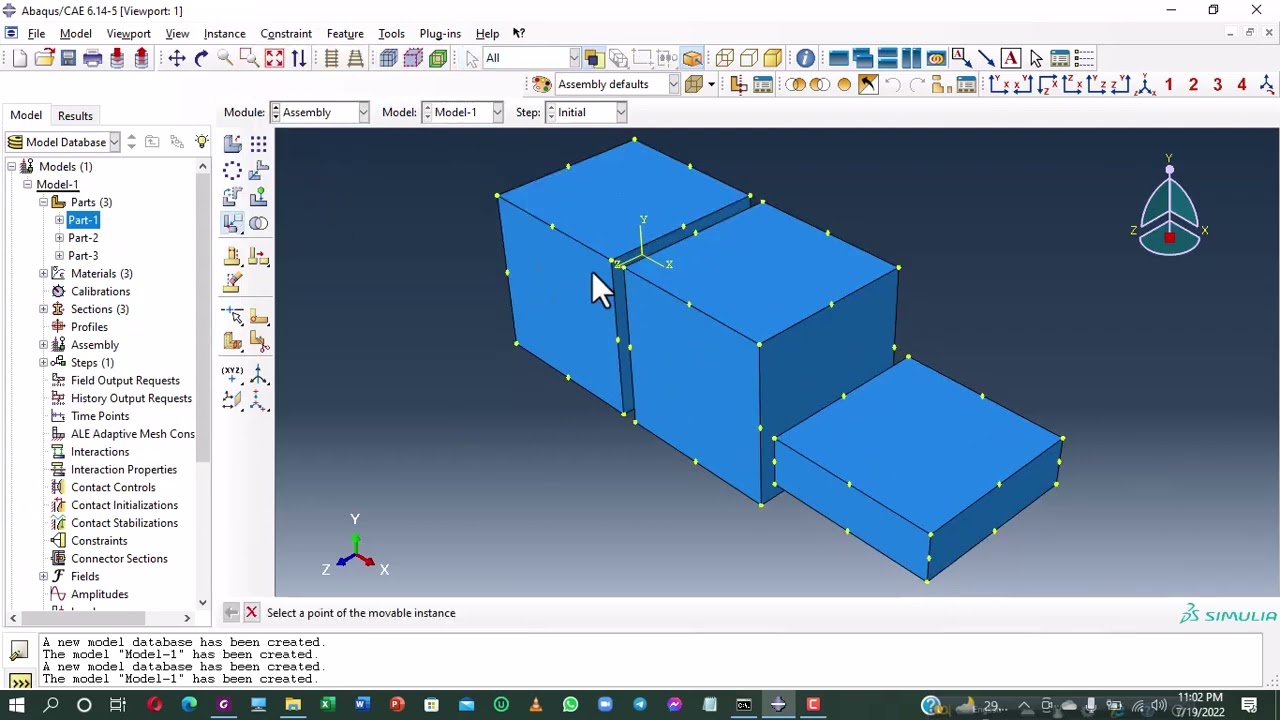Select the Linear Pattern tool
This screenshot has width=1280, height=720.
258,144
